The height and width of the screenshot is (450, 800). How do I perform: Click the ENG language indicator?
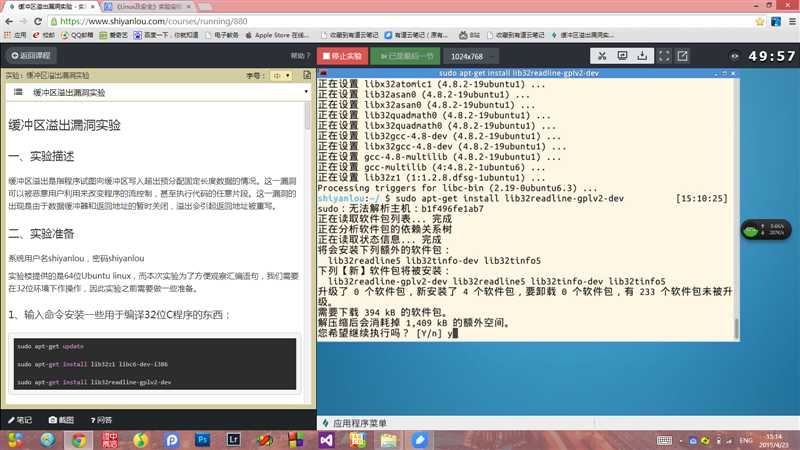click(746, 440)
